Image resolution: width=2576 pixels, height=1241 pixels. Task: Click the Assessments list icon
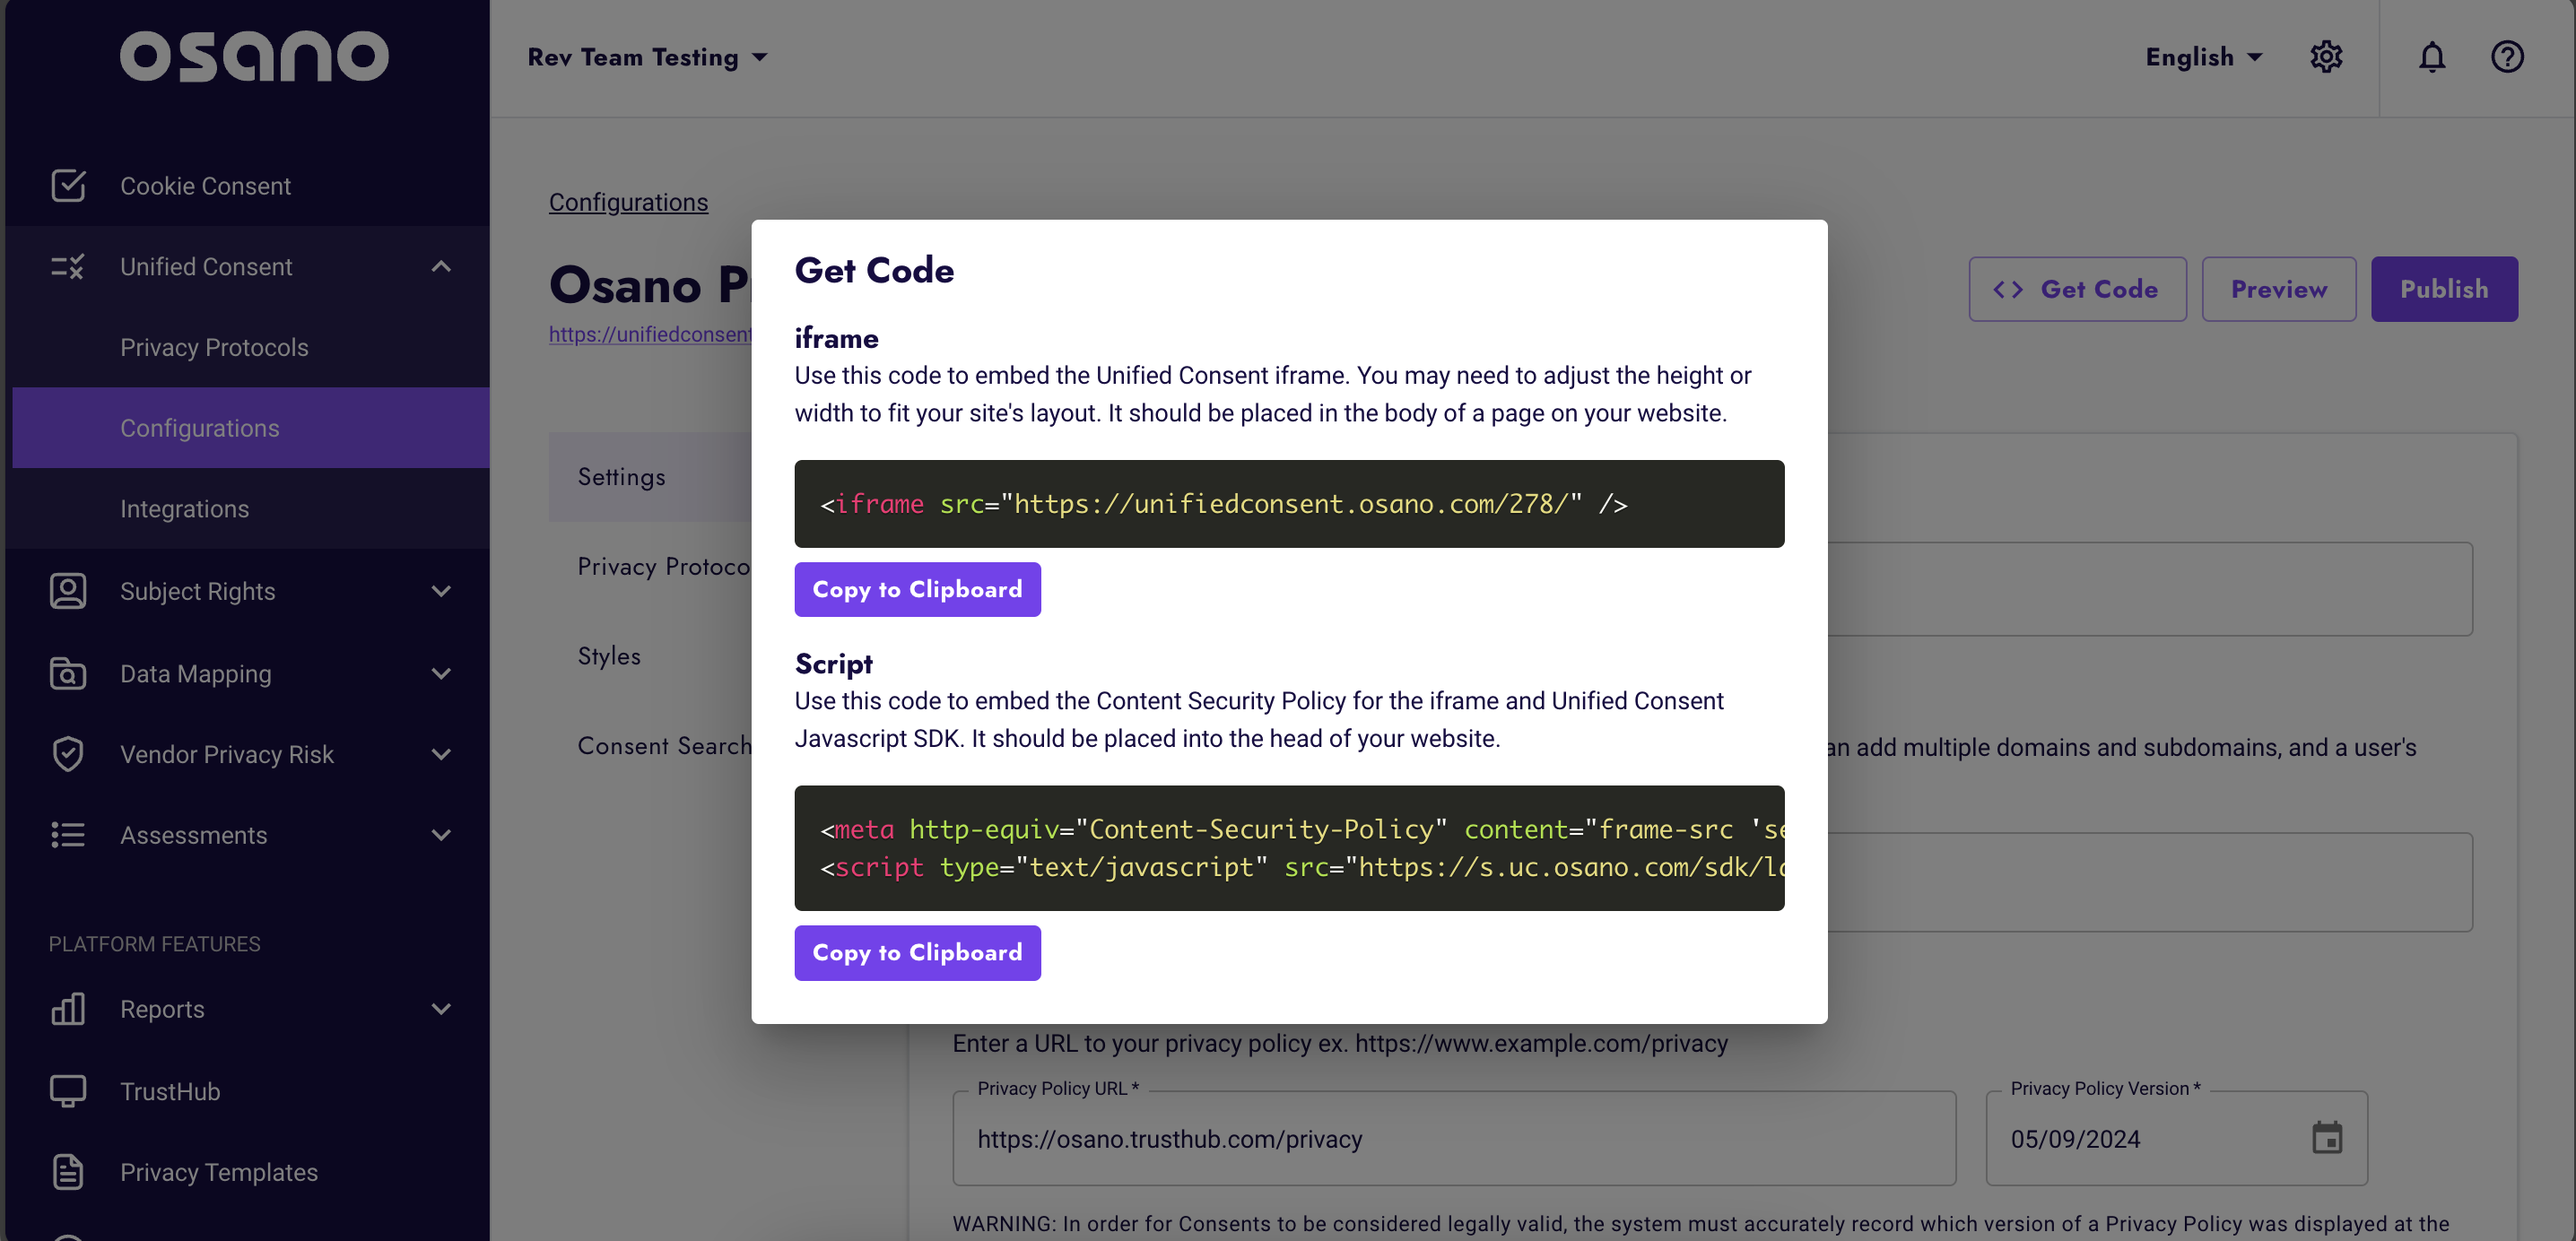(68, 834)
